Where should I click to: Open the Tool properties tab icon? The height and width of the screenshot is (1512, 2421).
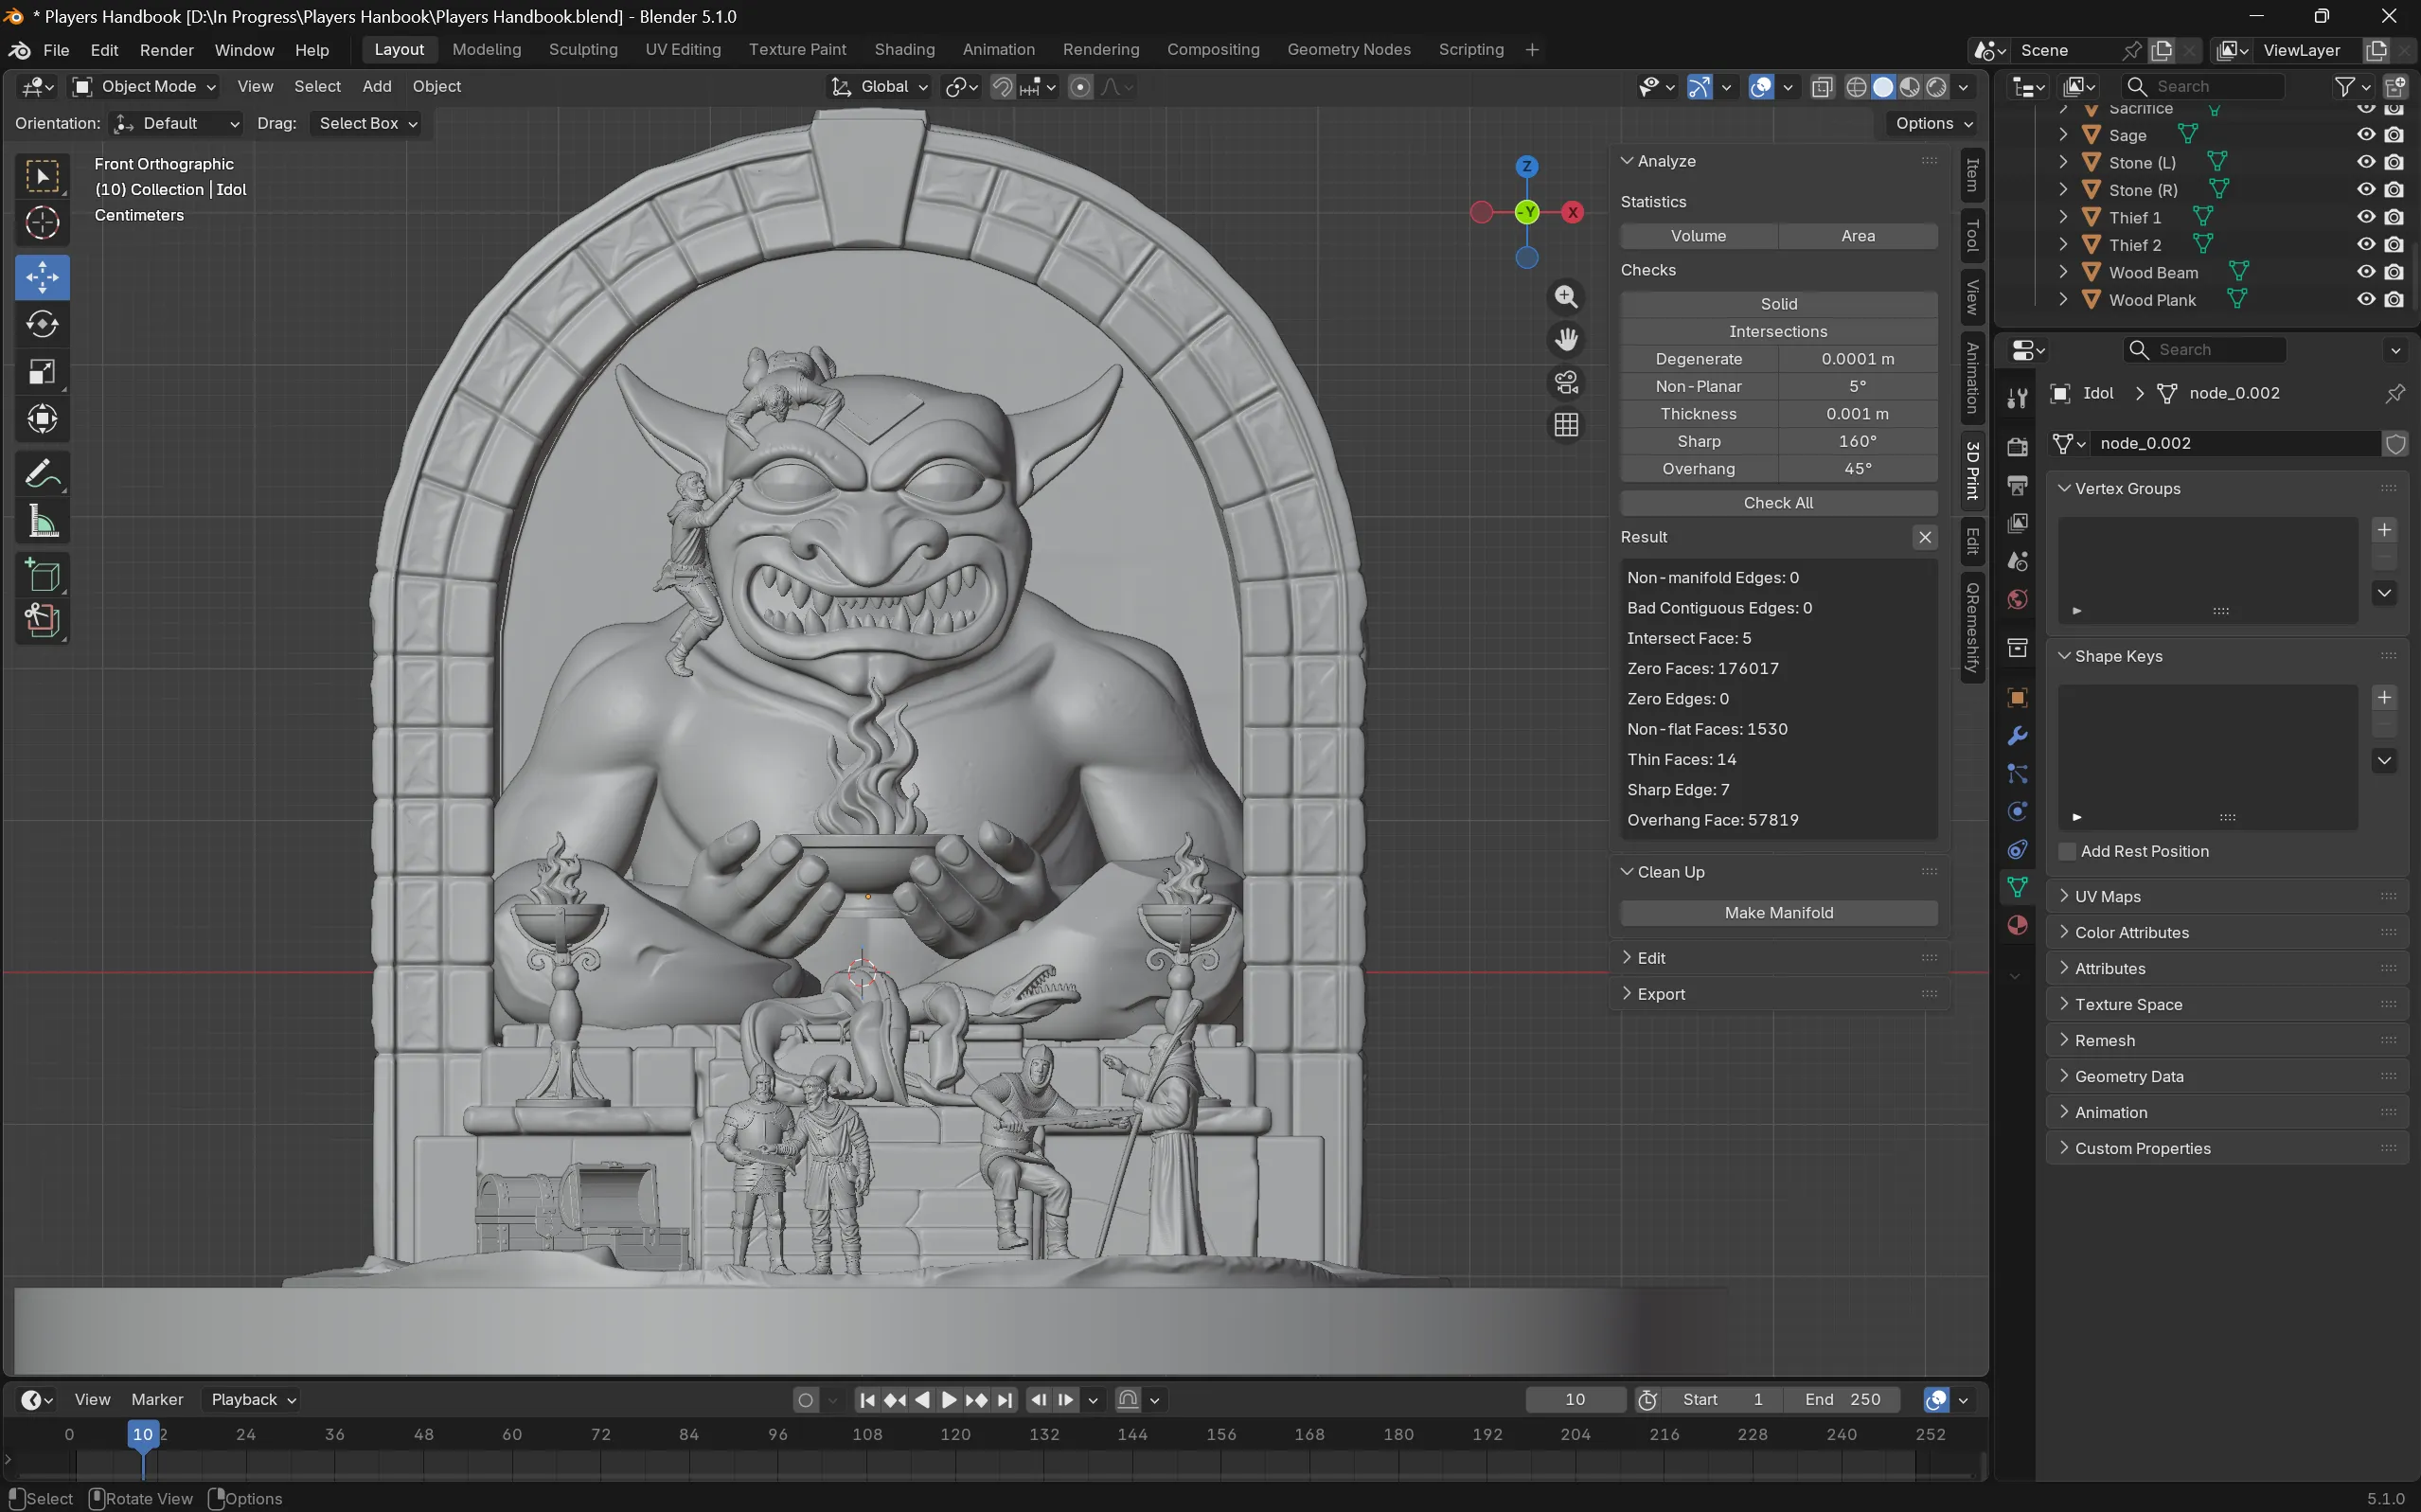point(2017,398)
